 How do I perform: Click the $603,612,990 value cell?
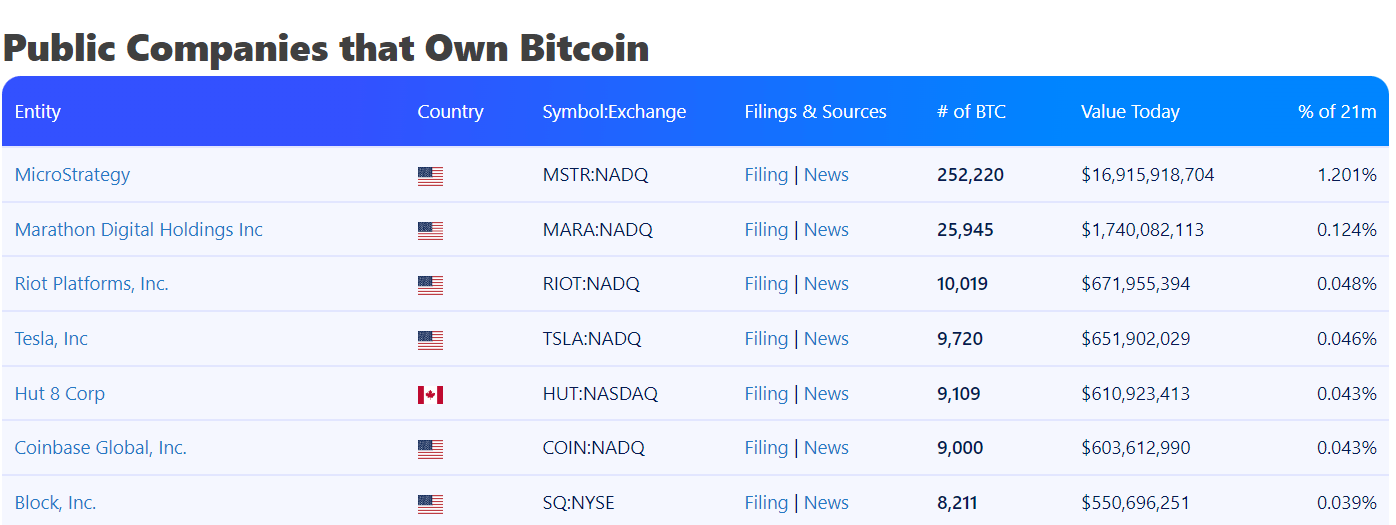(1136, 448)
